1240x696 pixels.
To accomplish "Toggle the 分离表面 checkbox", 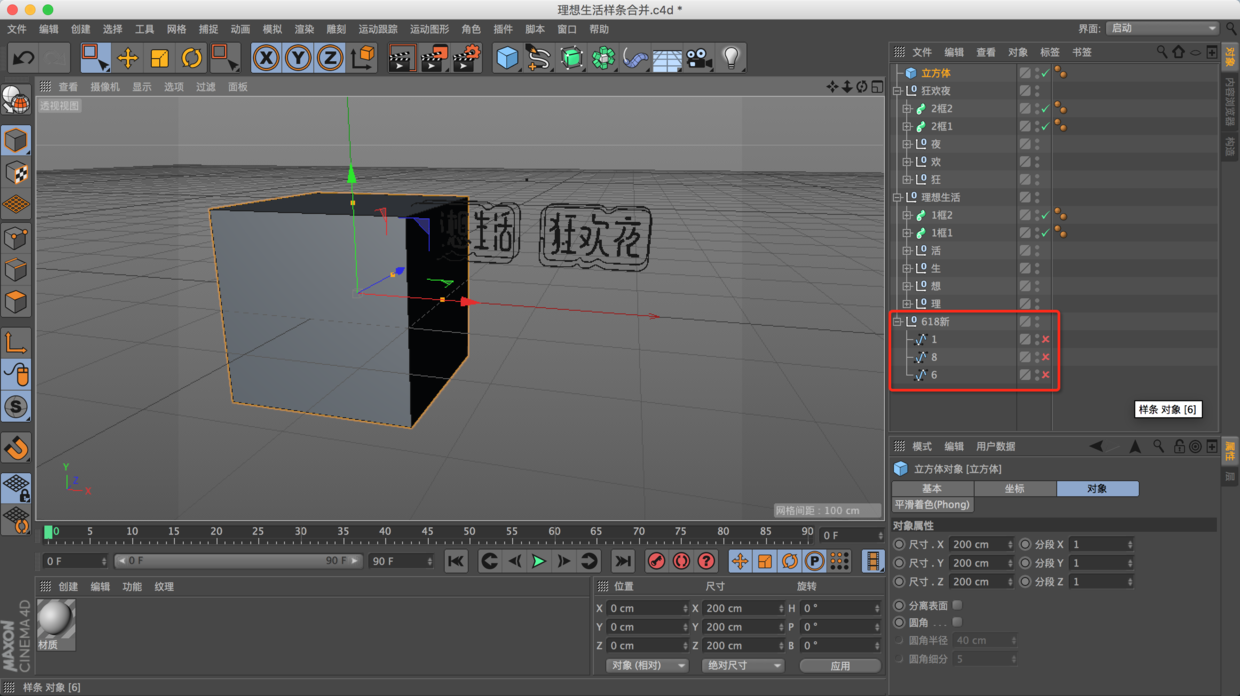I will [x=958, y=605].
